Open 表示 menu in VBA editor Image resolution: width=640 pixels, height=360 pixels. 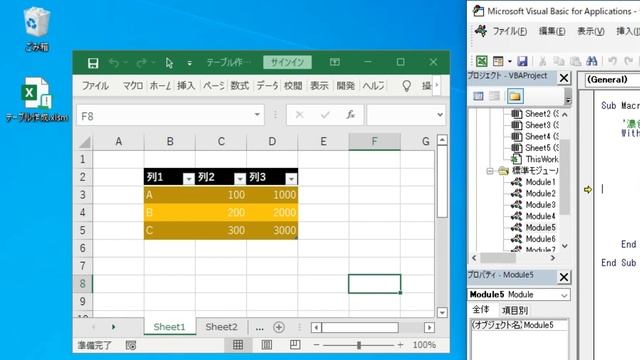(x=591, y=31)
